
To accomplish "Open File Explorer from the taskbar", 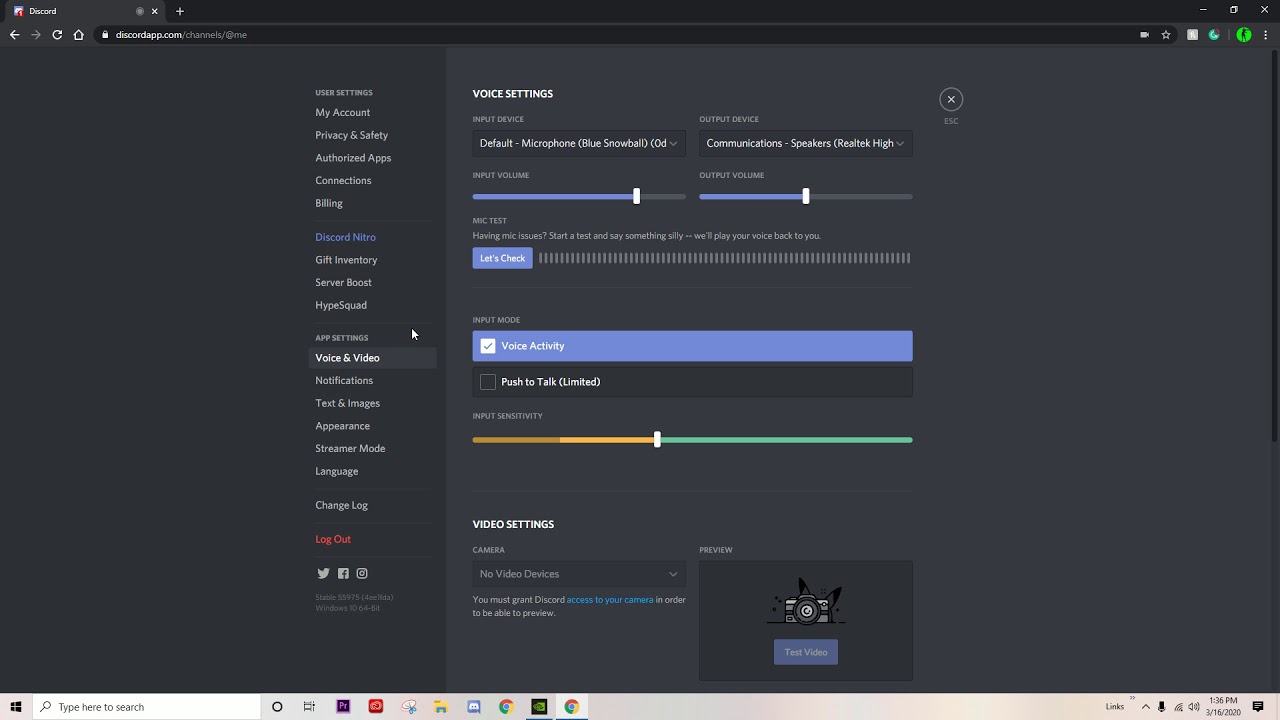I will pos(441,706).
